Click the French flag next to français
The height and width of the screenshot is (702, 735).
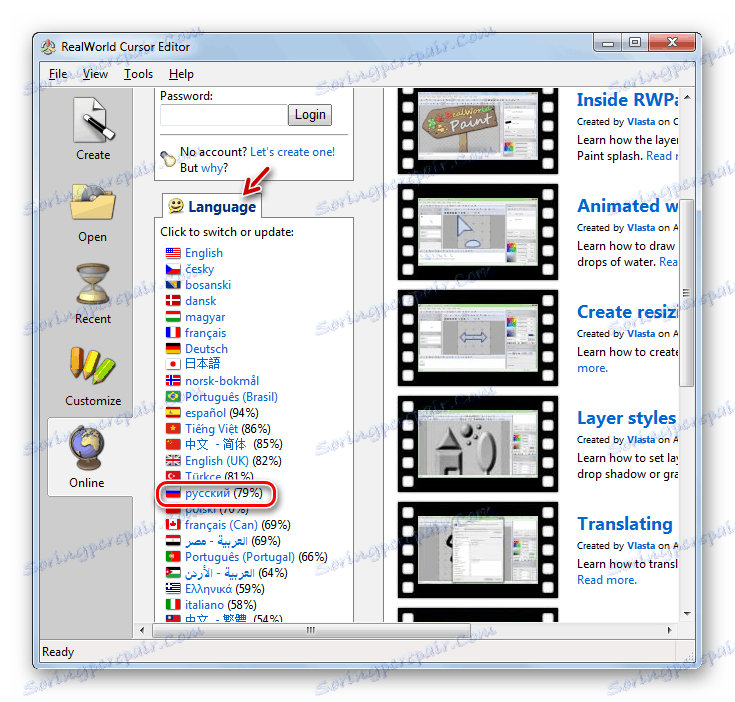coord(173,333)
